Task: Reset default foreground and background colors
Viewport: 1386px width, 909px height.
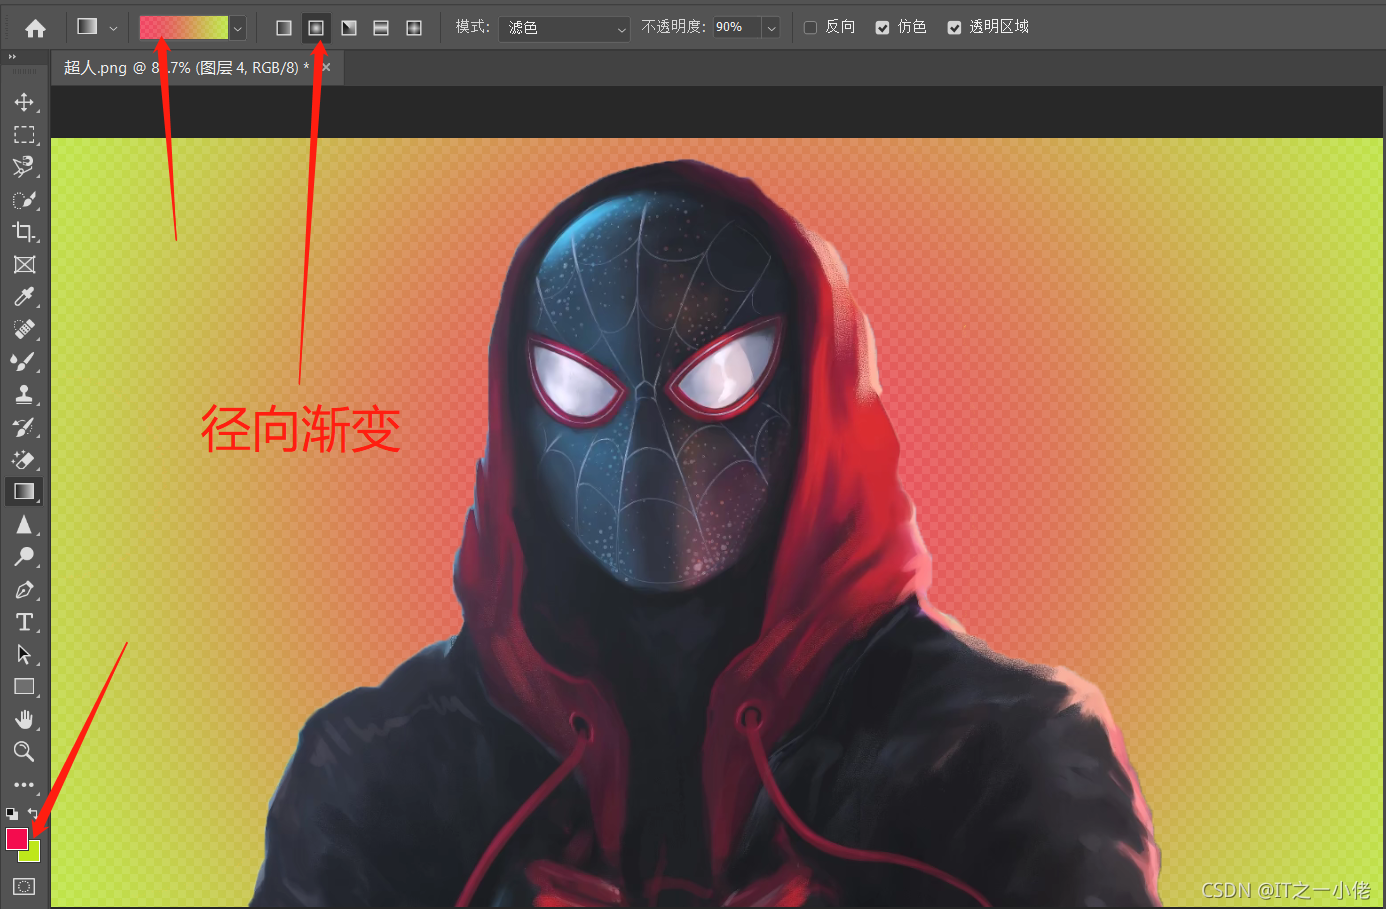Action: pos(11,813)
